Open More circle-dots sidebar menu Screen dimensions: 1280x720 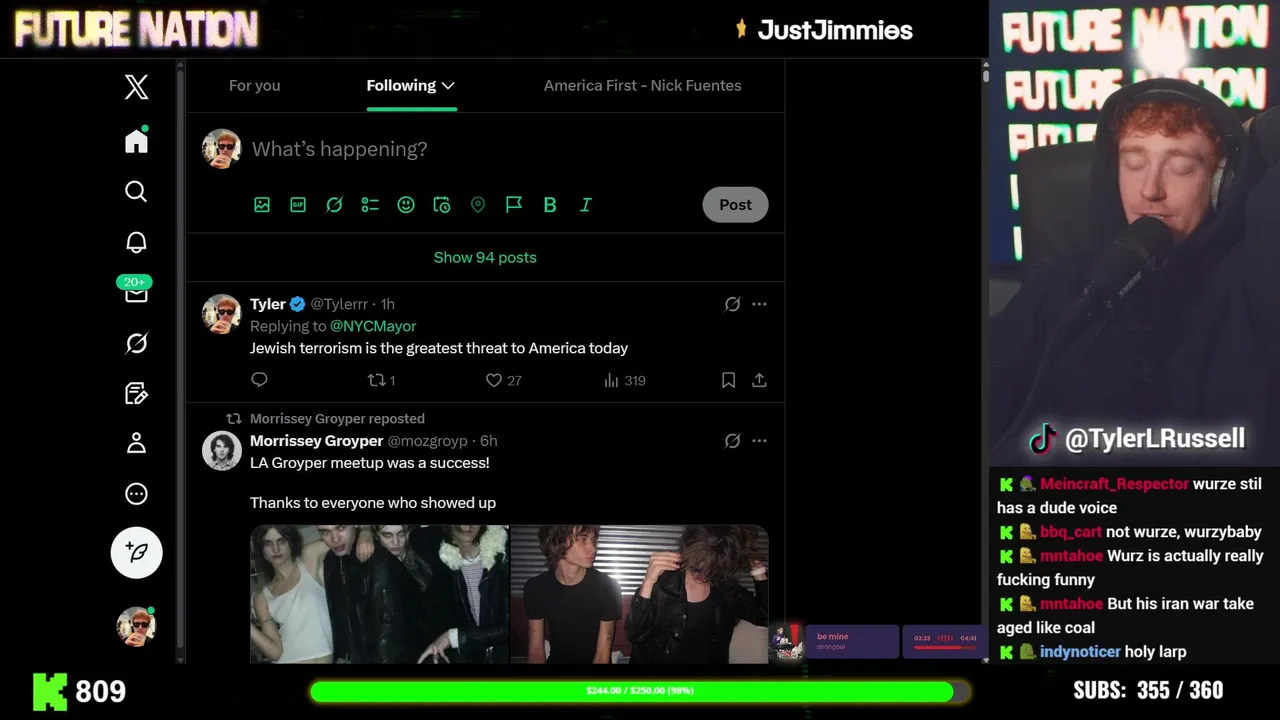tap(137, 494)
